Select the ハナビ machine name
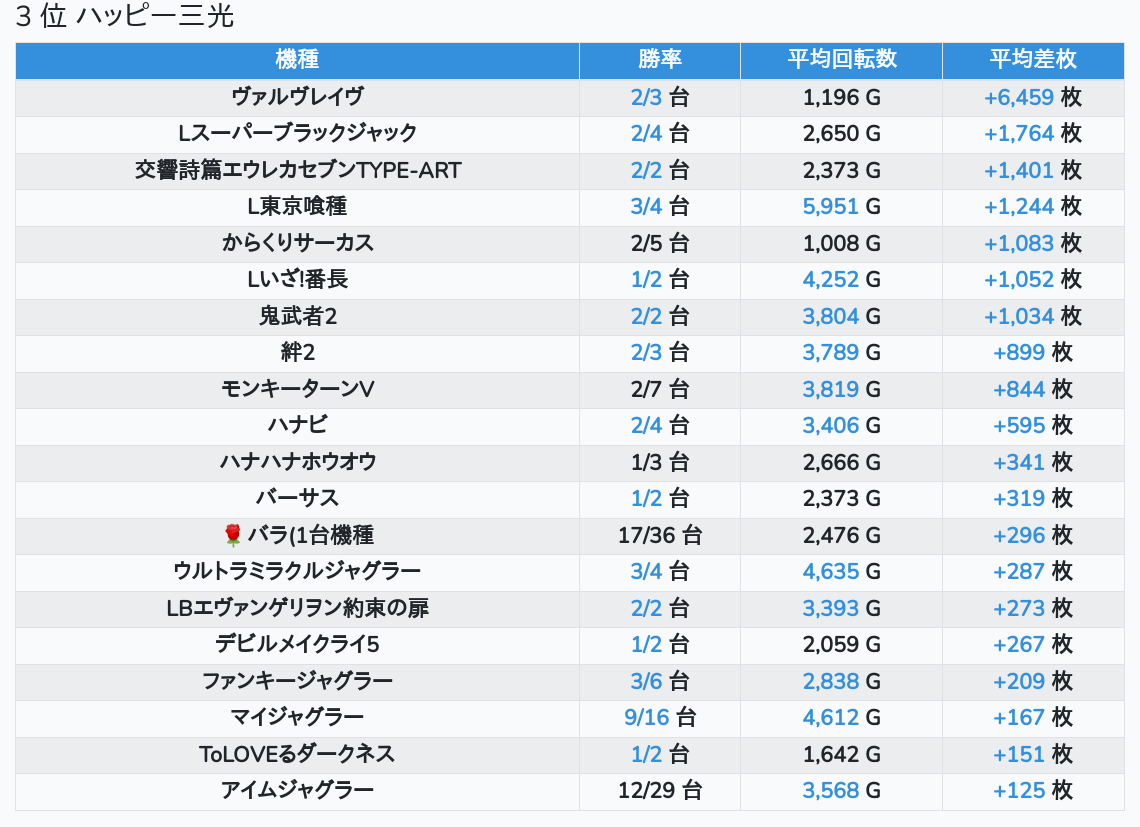This screenshot has height=827, width=1140. click(297, 426)
